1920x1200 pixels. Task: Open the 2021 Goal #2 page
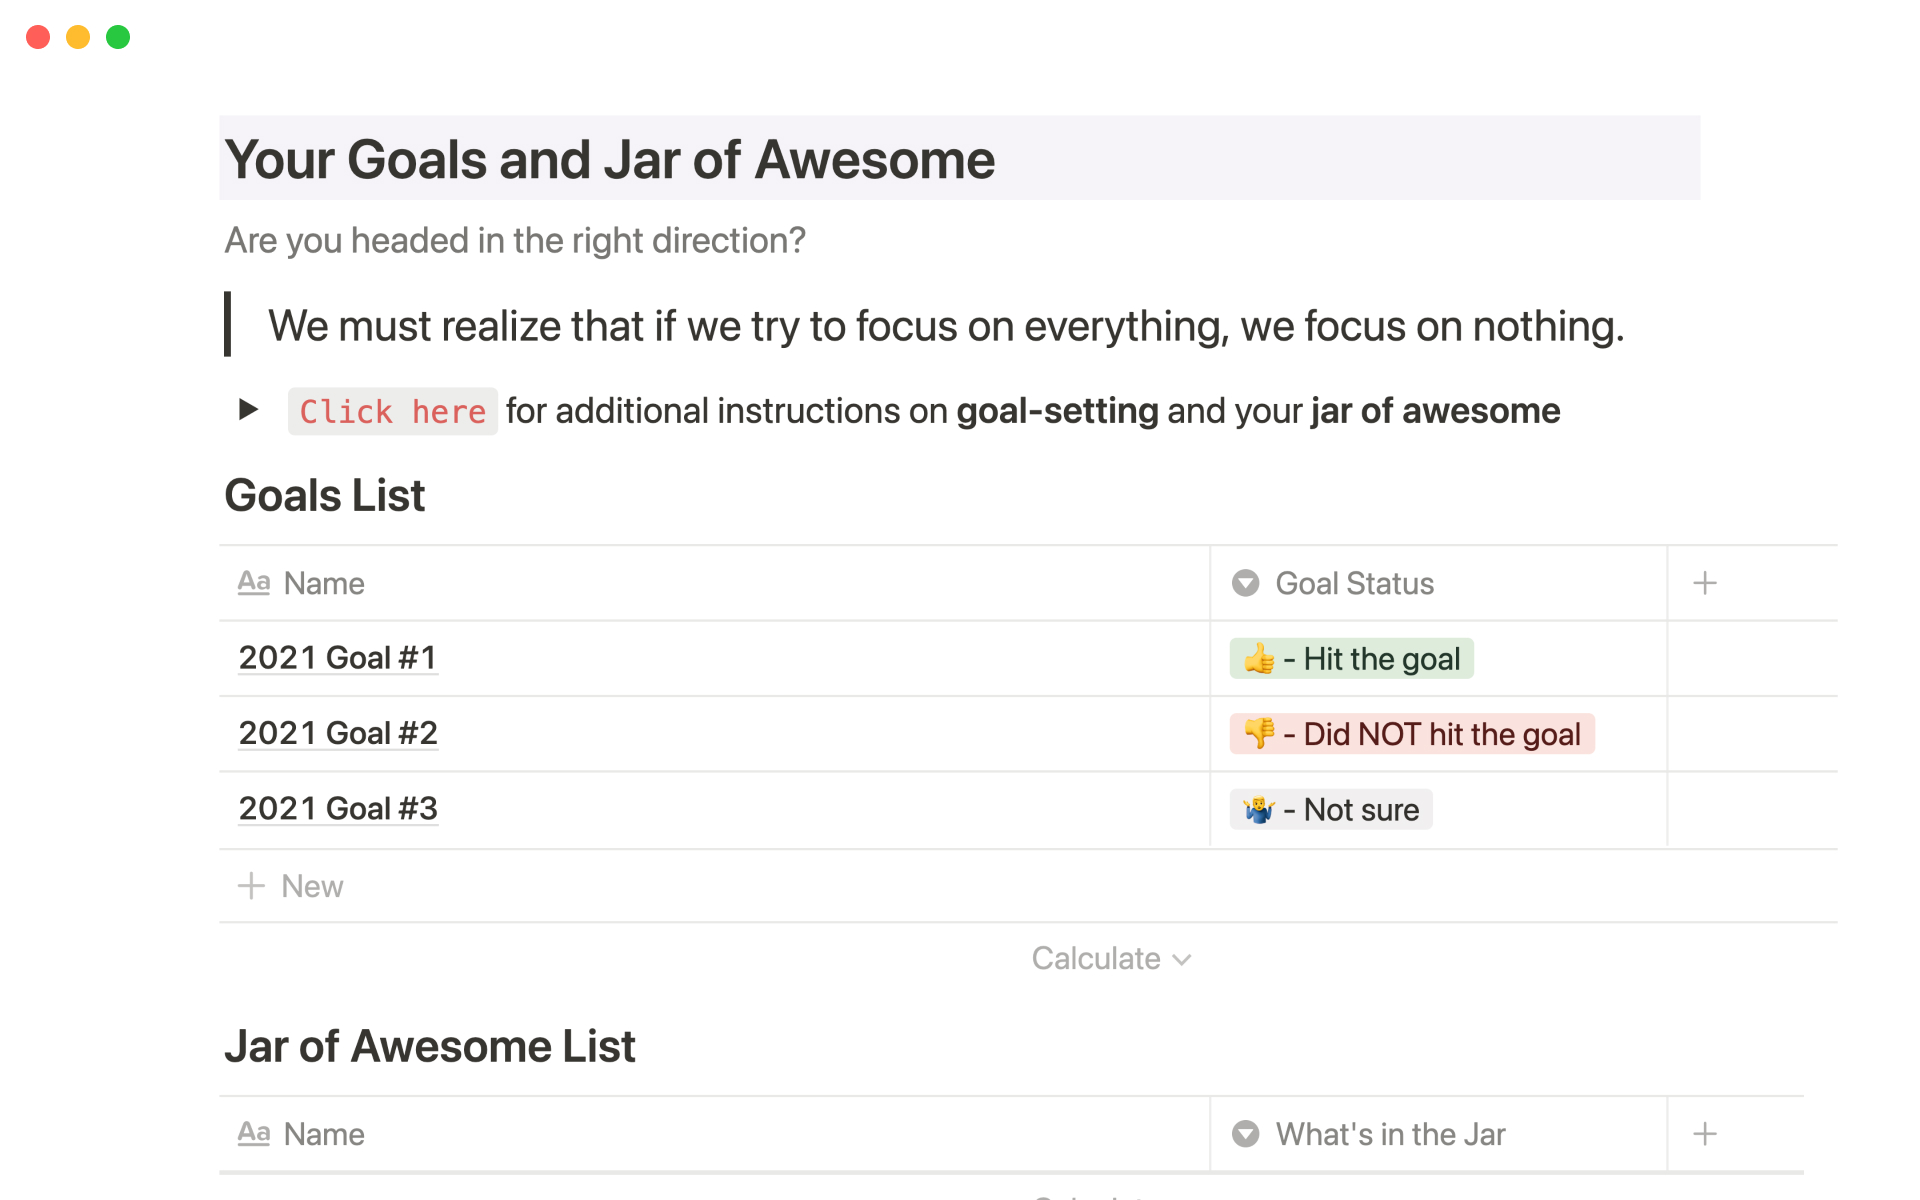click(x=338, y=734)
